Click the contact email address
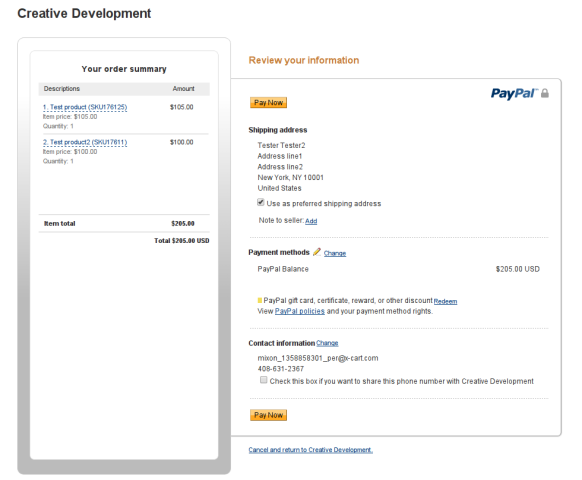The width and height of the screenshot is (582, 480). pos(318,358)
